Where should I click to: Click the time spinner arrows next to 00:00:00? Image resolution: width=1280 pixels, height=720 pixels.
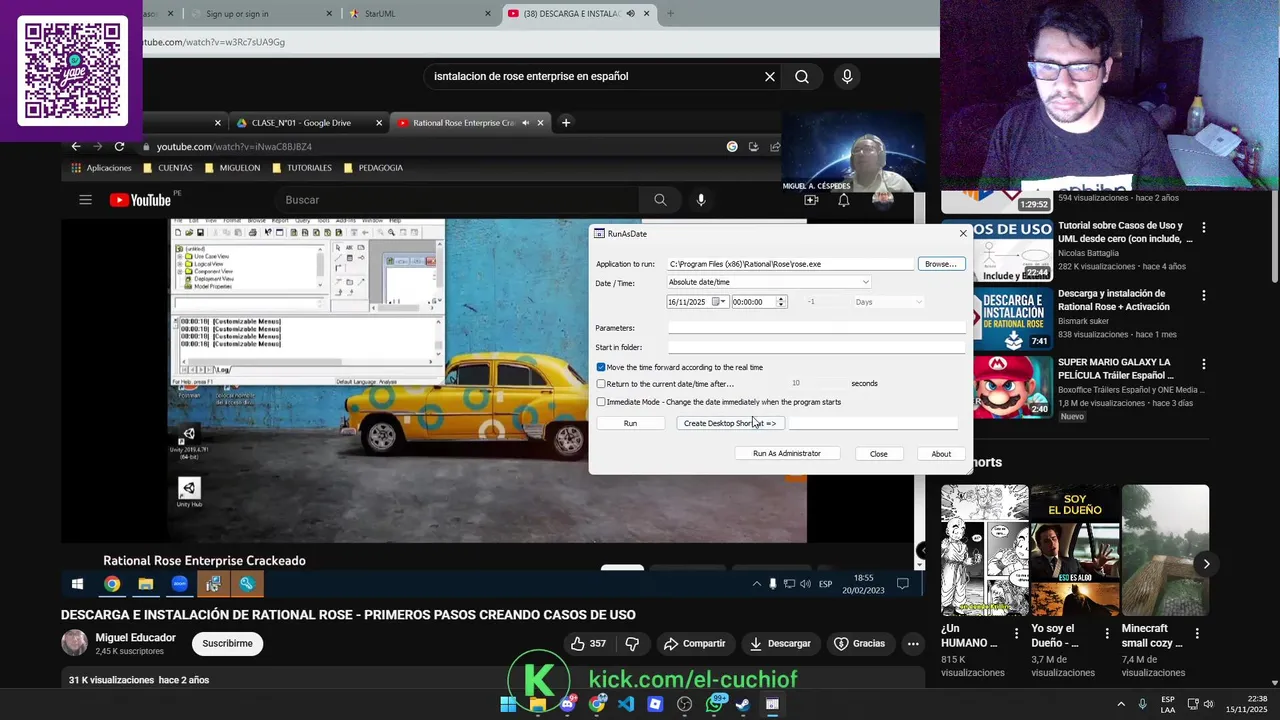click(781, 302)
